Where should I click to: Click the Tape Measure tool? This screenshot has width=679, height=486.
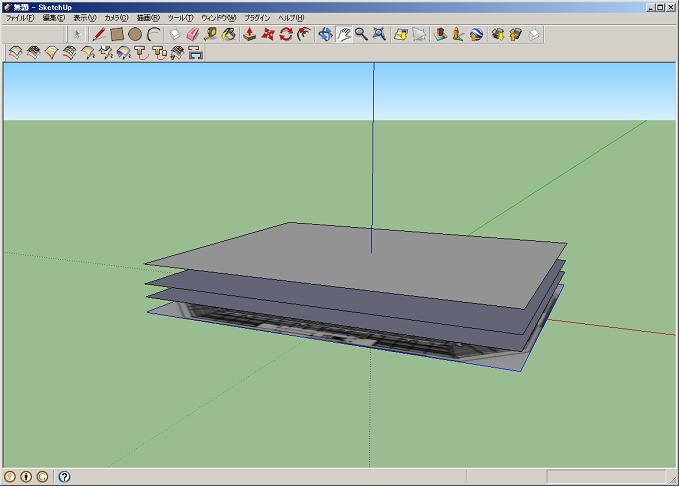point(211,34)
